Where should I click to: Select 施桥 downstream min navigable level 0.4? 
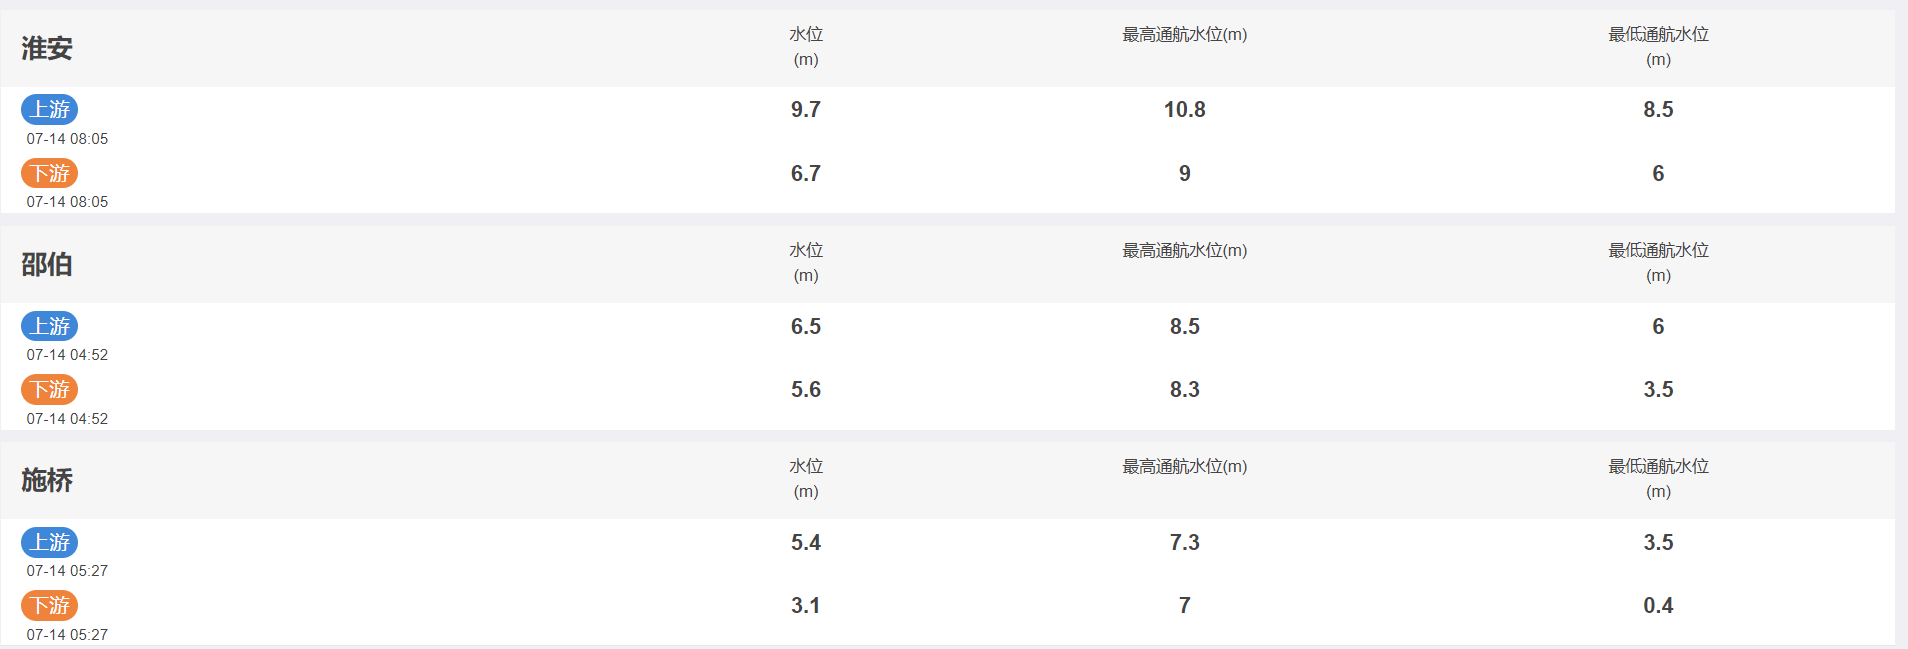1658,605
